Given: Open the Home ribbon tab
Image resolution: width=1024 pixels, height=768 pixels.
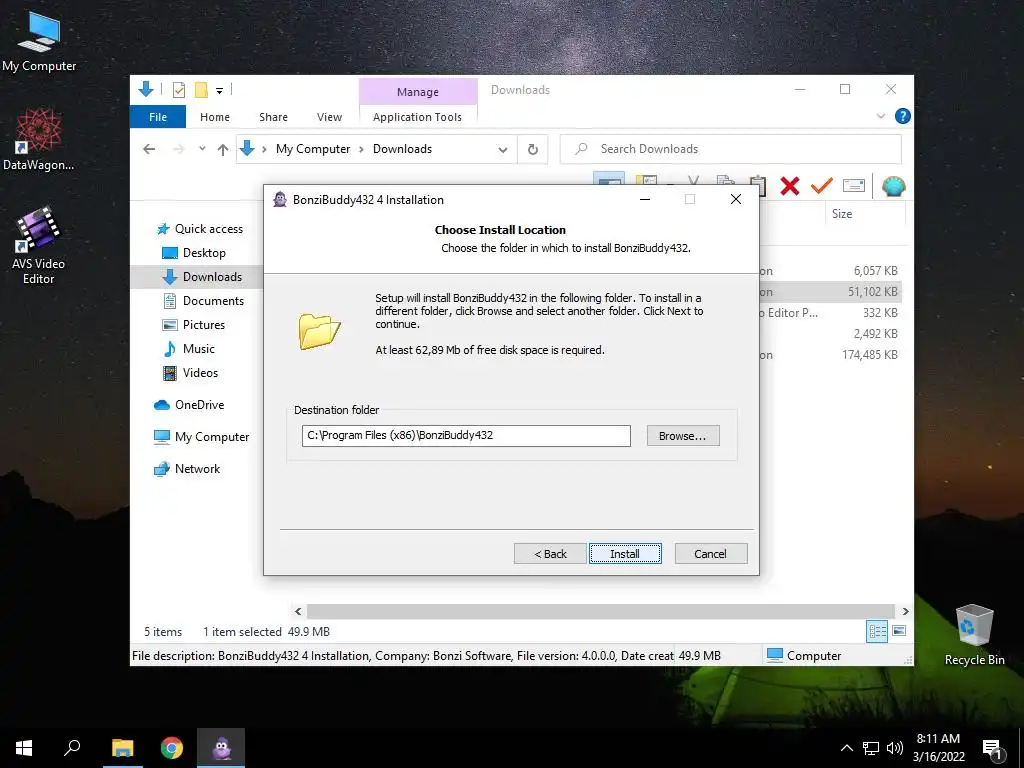Looking at the screenshot, I should [215, 117].
